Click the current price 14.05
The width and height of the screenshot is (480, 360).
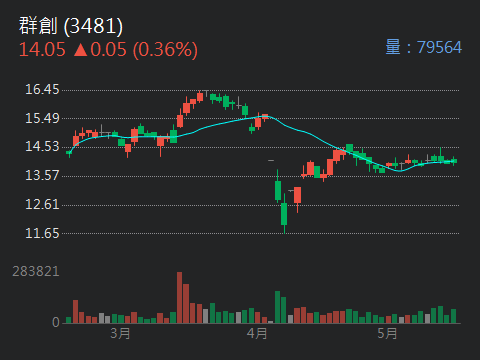coord(42,50)
